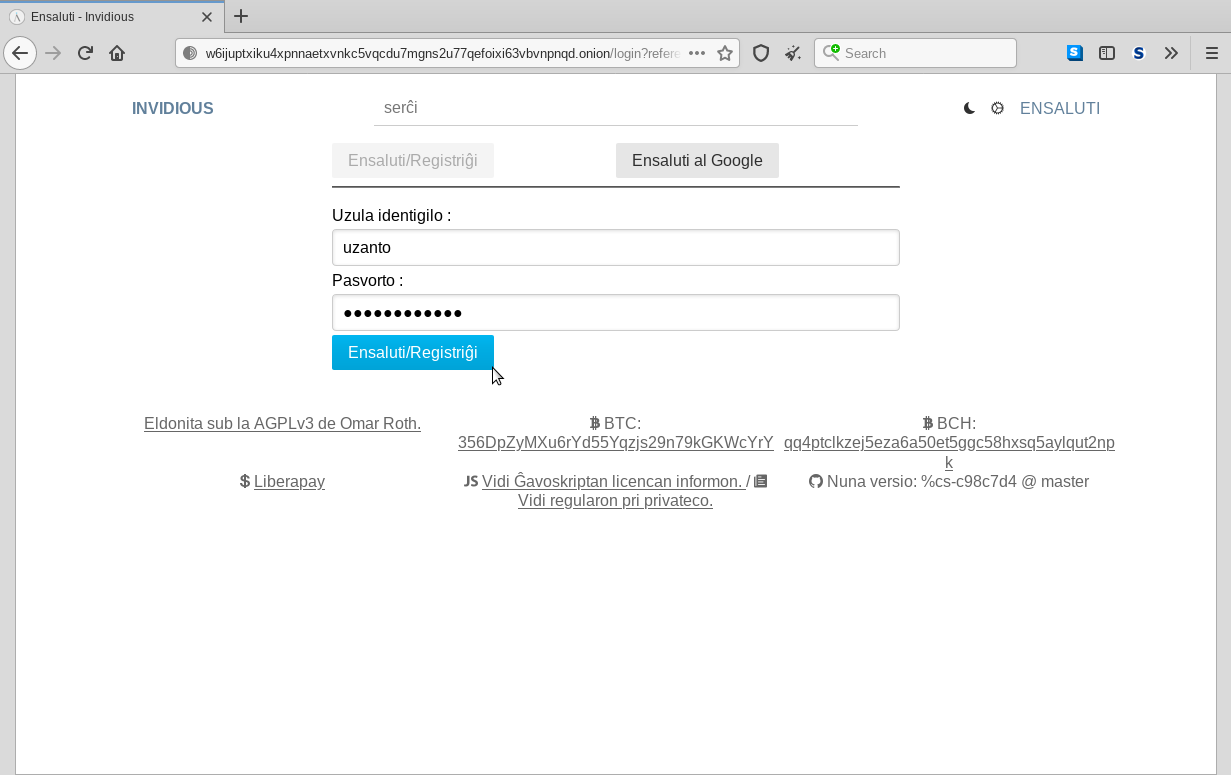Click into the Pasvorto password field
1231x775 pixels.
tap(615, 313)
